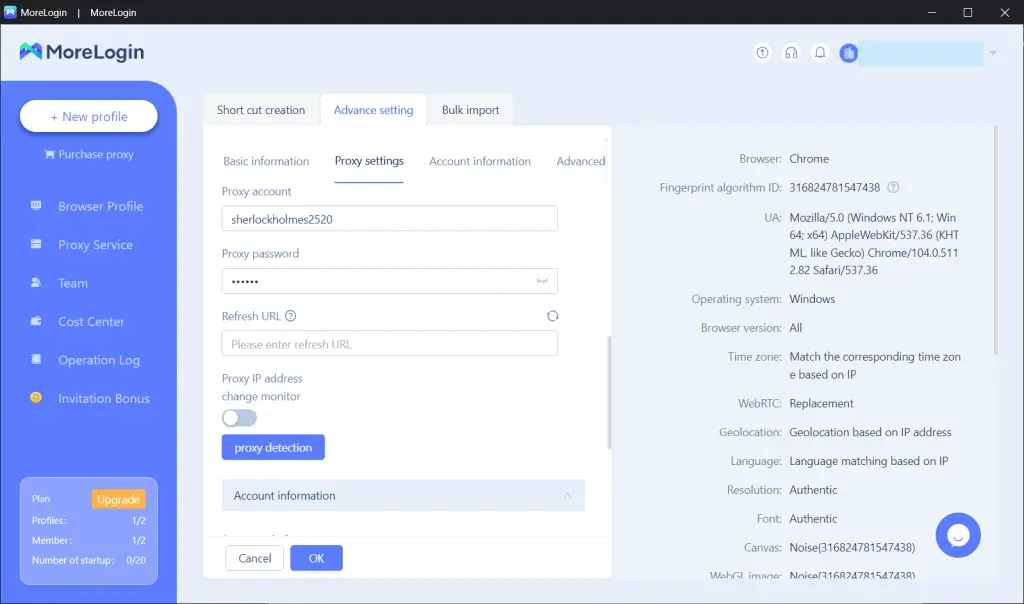Click the UA string Mozilla/5.0 text
Screen dimensions: 1024x604
pos(874,244)
